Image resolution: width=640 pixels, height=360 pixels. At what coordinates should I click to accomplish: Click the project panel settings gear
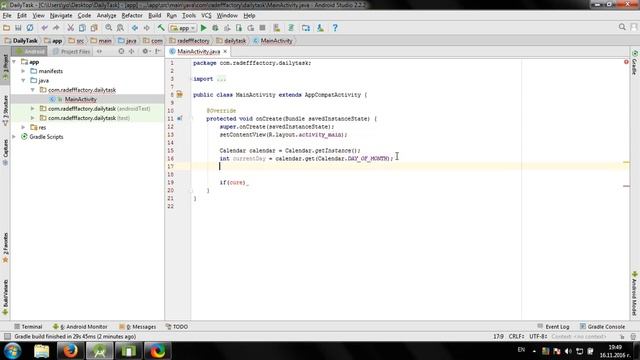(145, 51)
